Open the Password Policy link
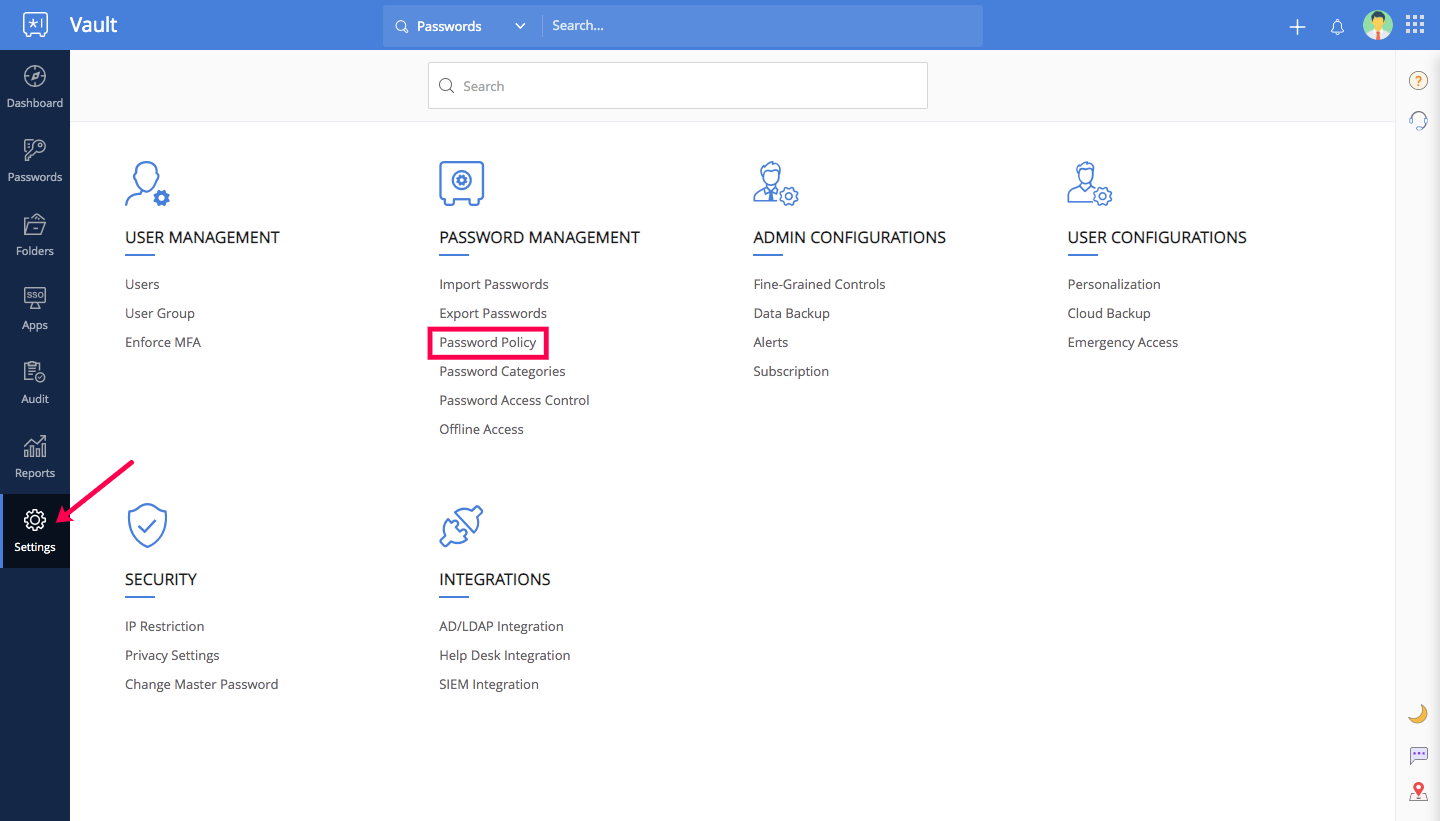Screen dimensions: 1440x821 [488, 342]
